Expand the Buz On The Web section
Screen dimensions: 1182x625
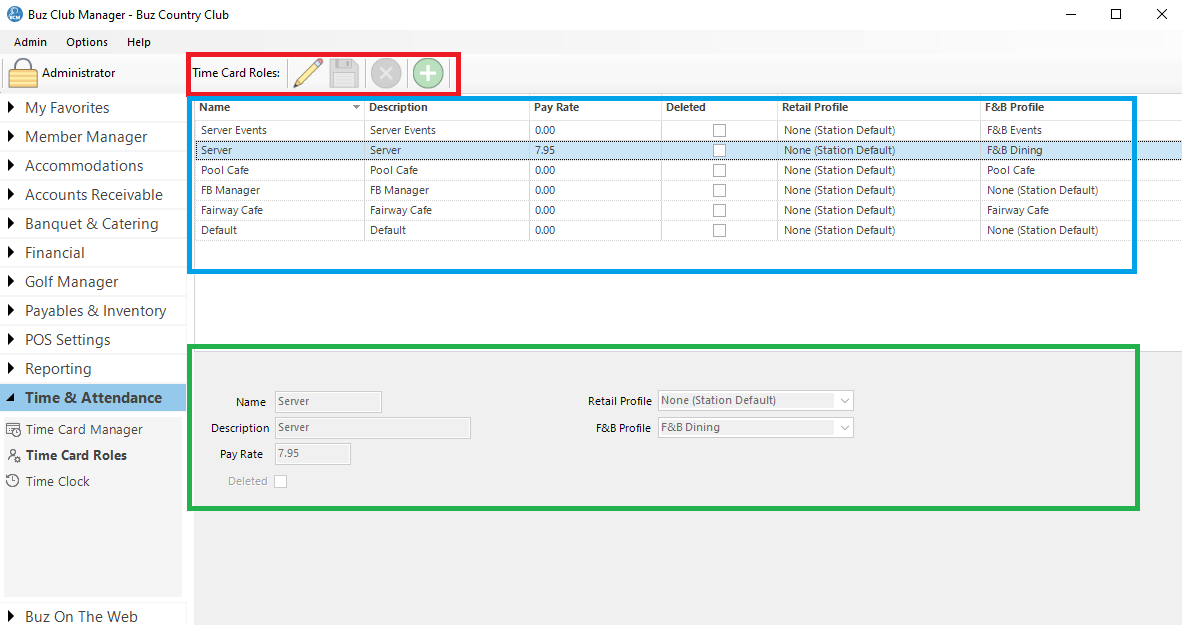pos(81,616)
